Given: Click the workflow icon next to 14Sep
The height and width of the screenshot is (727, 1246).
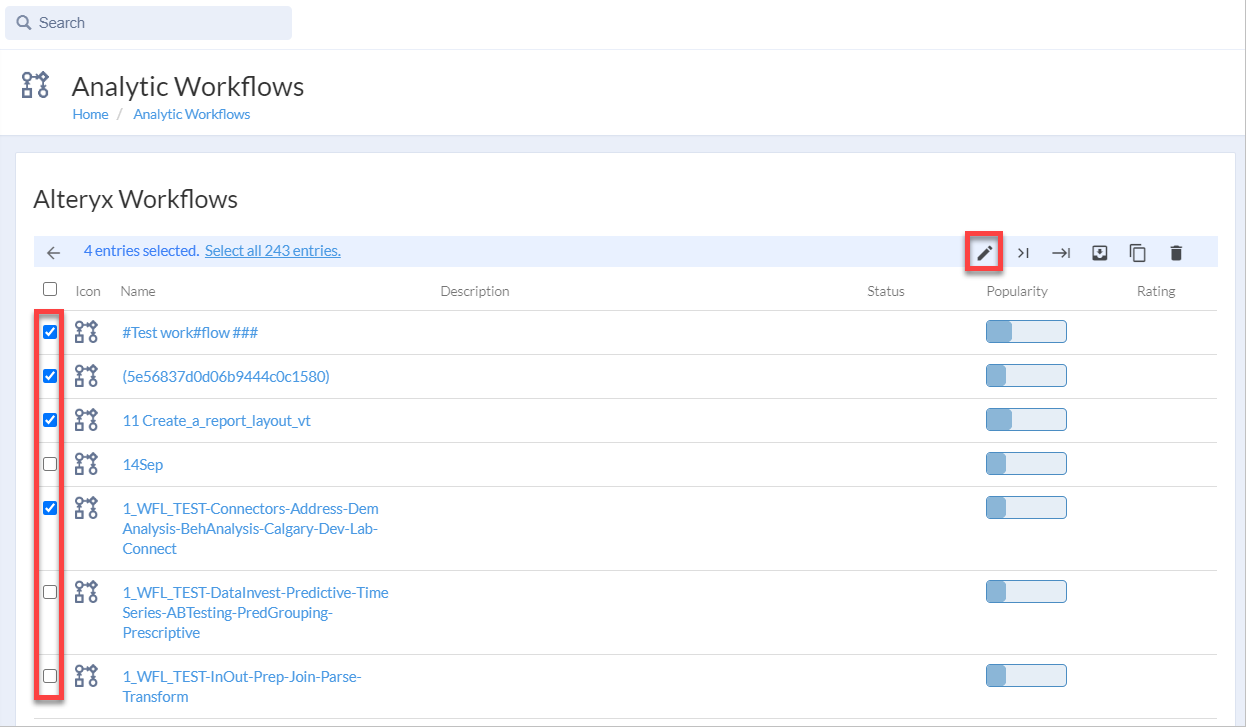Looking at the screenshot, I should (87, 464).
